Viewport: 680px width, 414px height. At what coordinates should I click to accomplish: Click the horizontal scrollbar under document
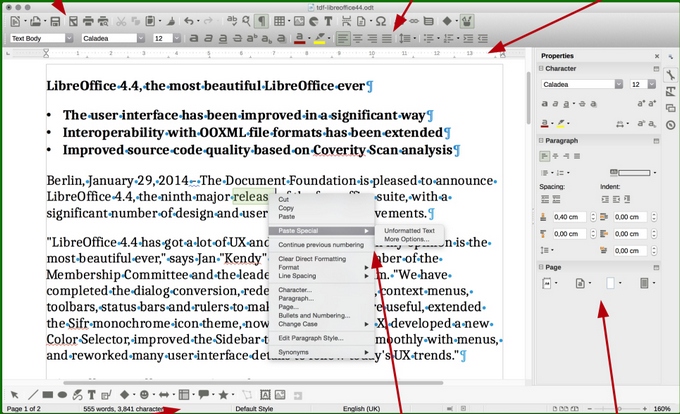[x=253, y=383]
